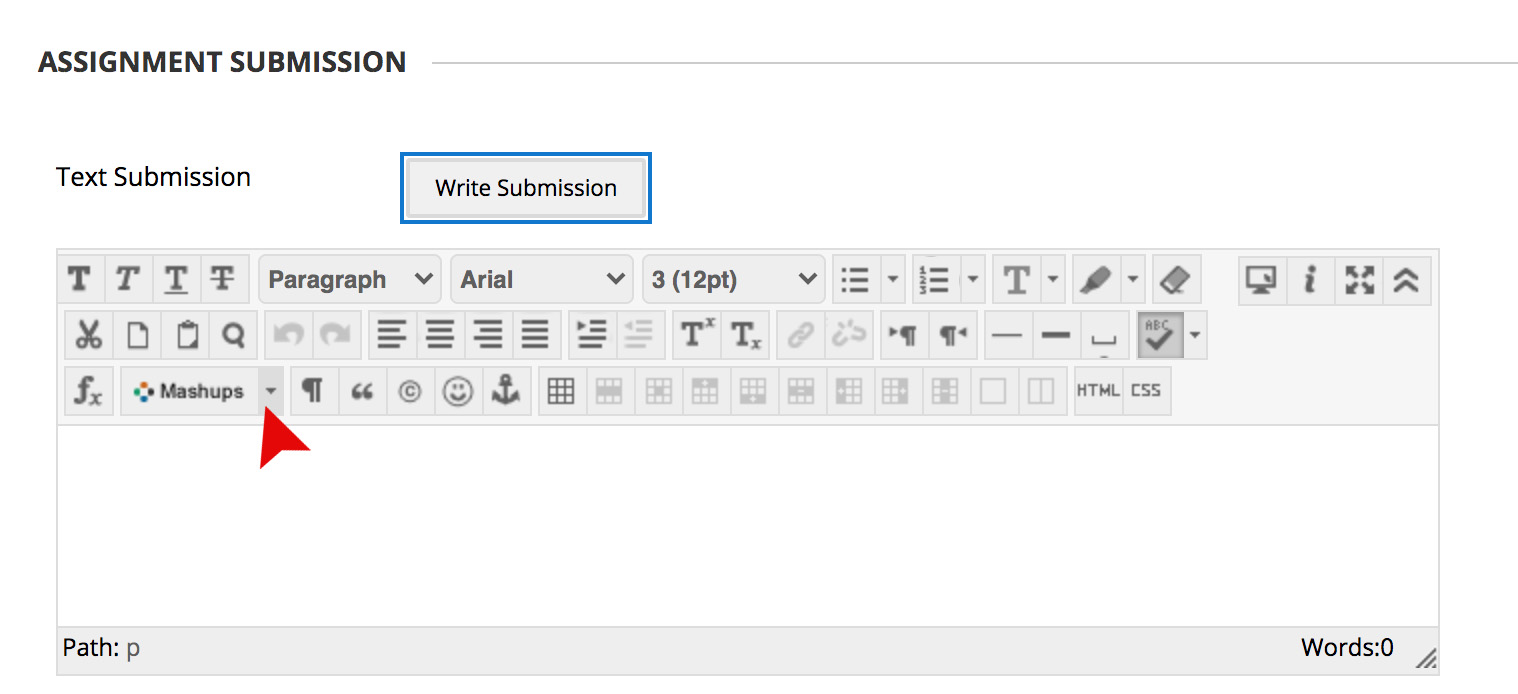Launch the fx math editor
The width and height of the screenshot is (1518, 694).
click(88, 391)
